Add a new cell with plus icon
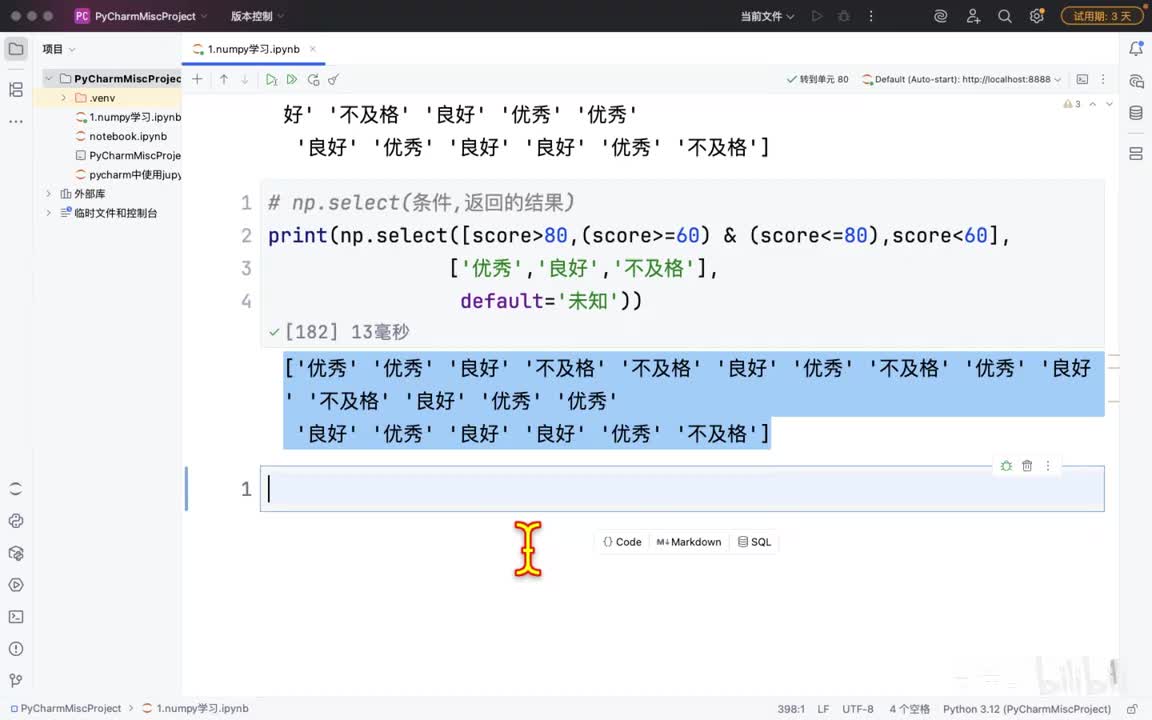Image resolution: width=1152 pixels, height=720 pixels. click(197, 79)
